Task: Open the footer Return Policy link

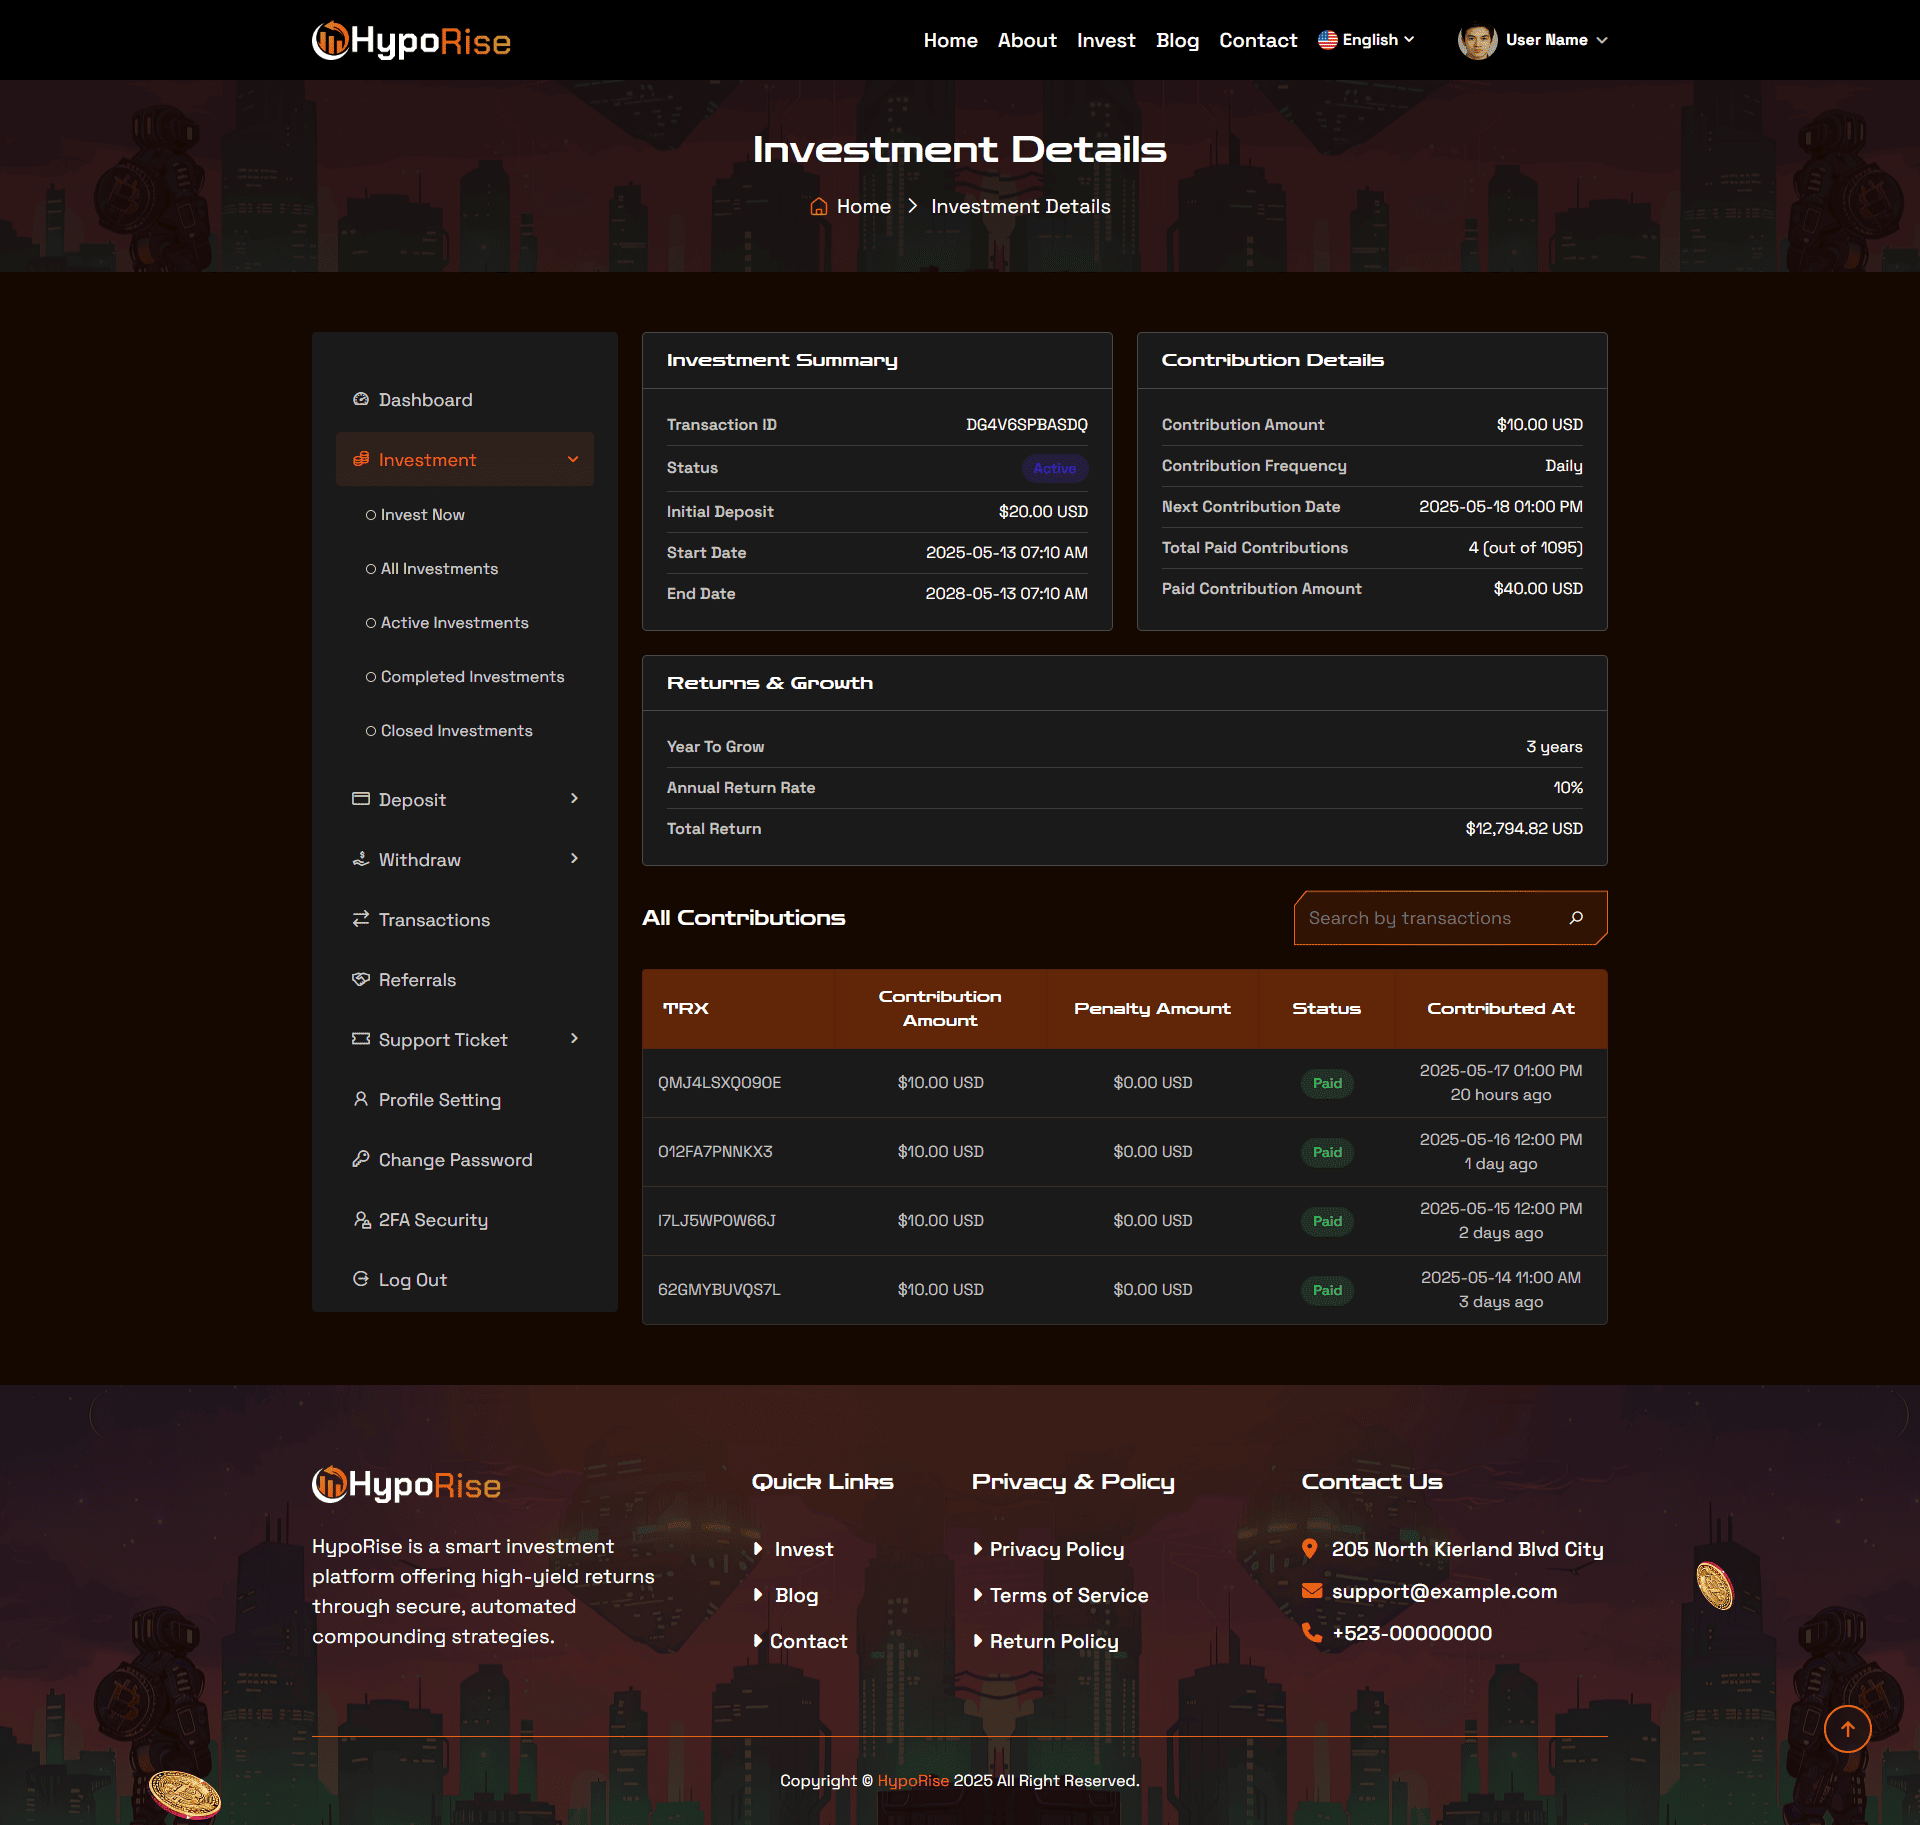Action: [x=1054, y=1641]
